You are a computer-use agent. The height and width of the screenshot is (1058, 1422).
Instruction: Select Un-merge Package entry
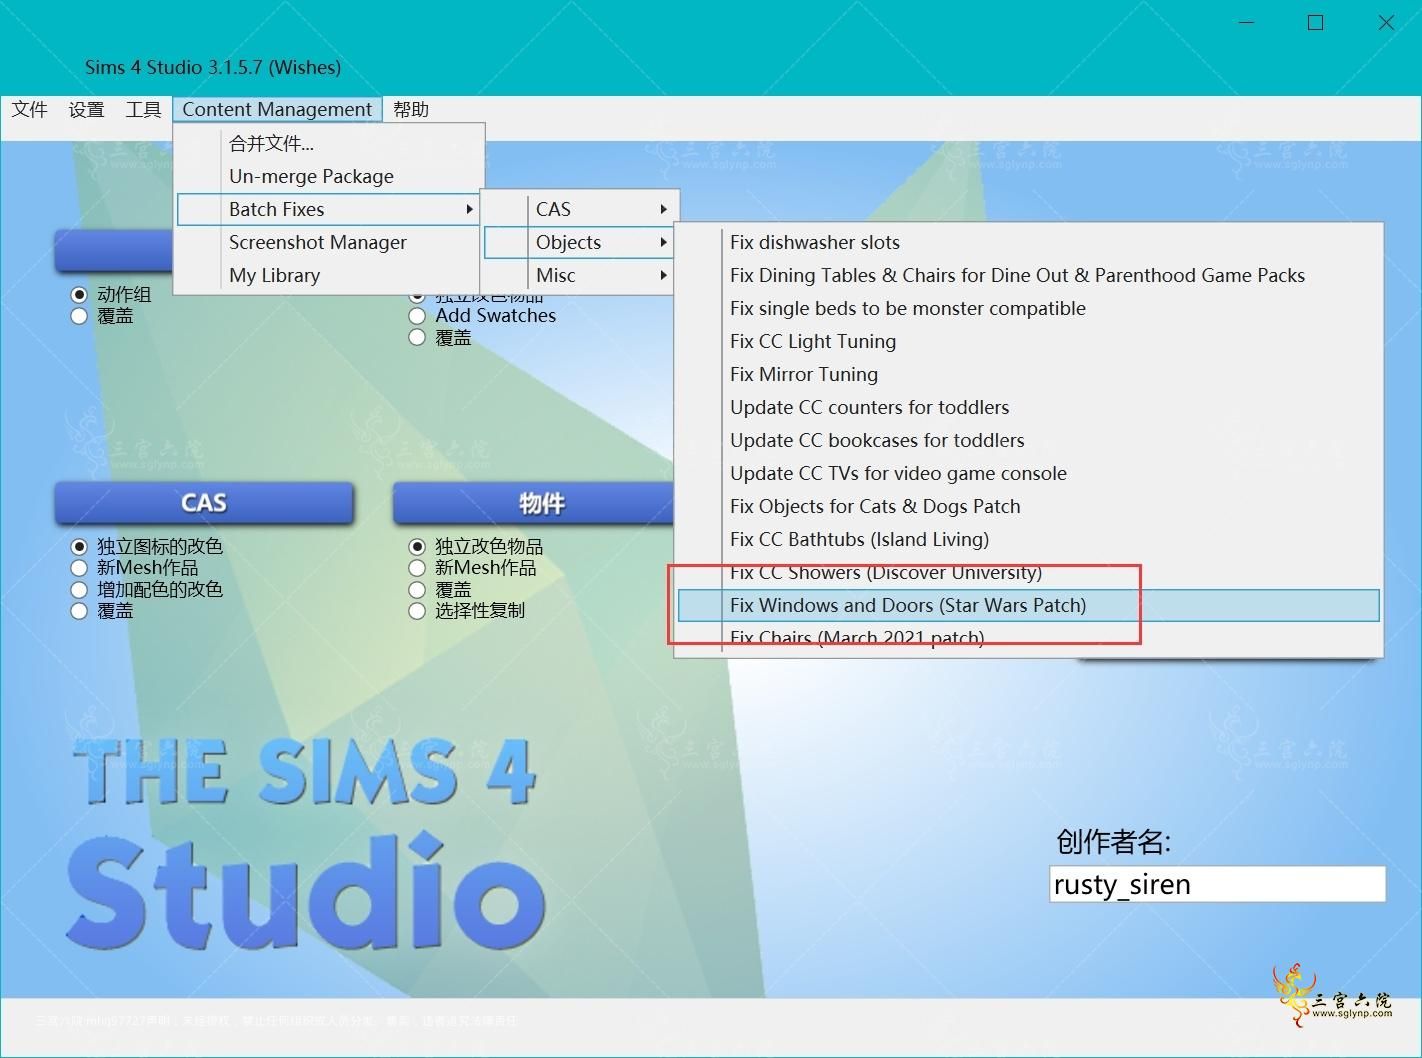pos(330,176)
